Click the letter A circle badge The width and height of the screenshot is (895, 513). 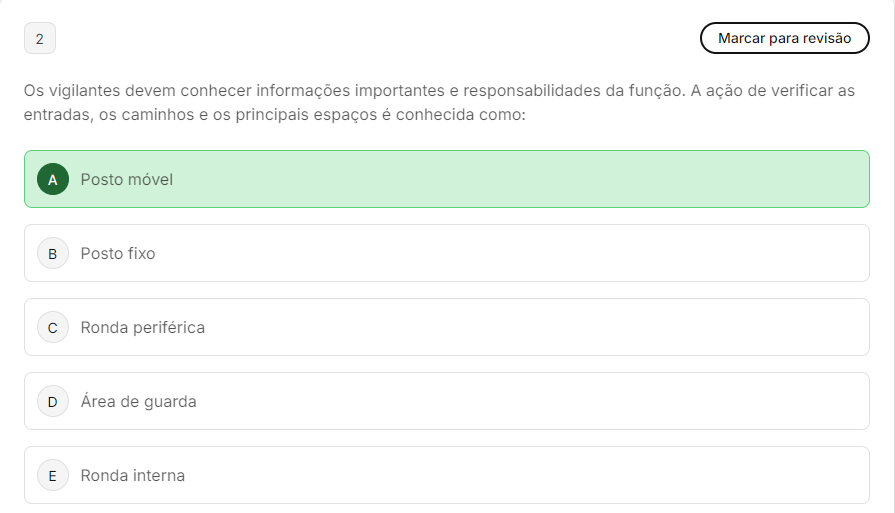click(x=53, y=179)
